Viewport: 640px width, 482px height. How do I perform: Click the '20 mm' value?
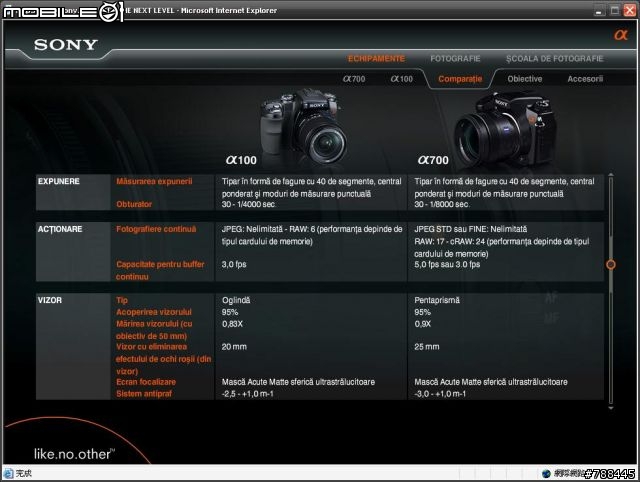pyautogui.click(x=234, y=347)
